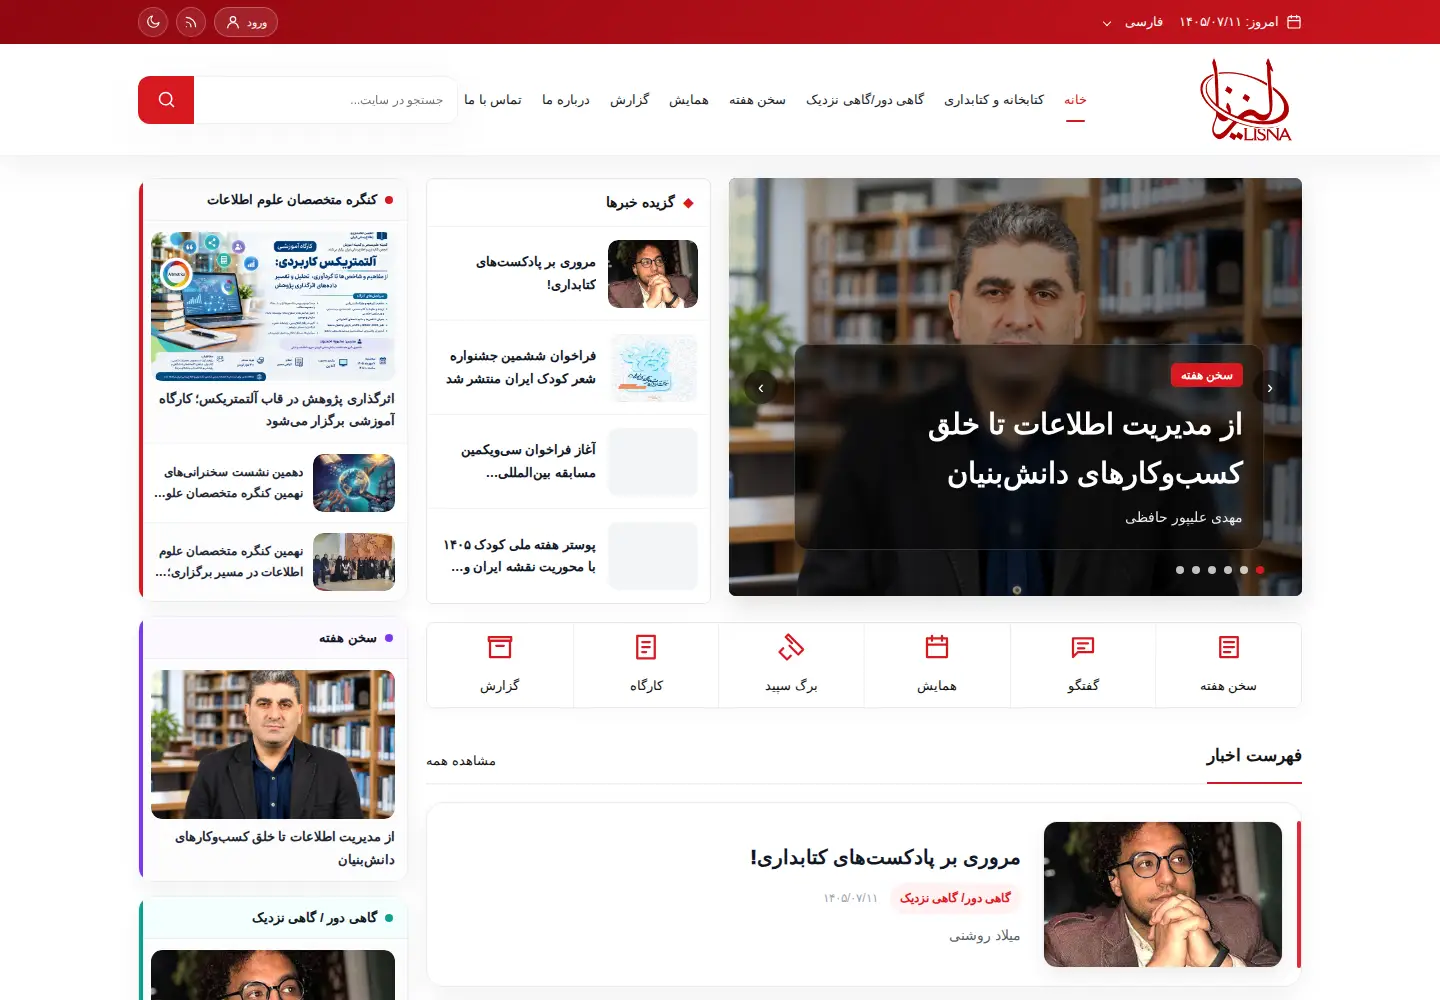Viewport: 1440px width, 1000px height.
Task: Select "گاهی دور/گاهی نزدیک" in the navigation bar
Action: (x=865, y=100)
